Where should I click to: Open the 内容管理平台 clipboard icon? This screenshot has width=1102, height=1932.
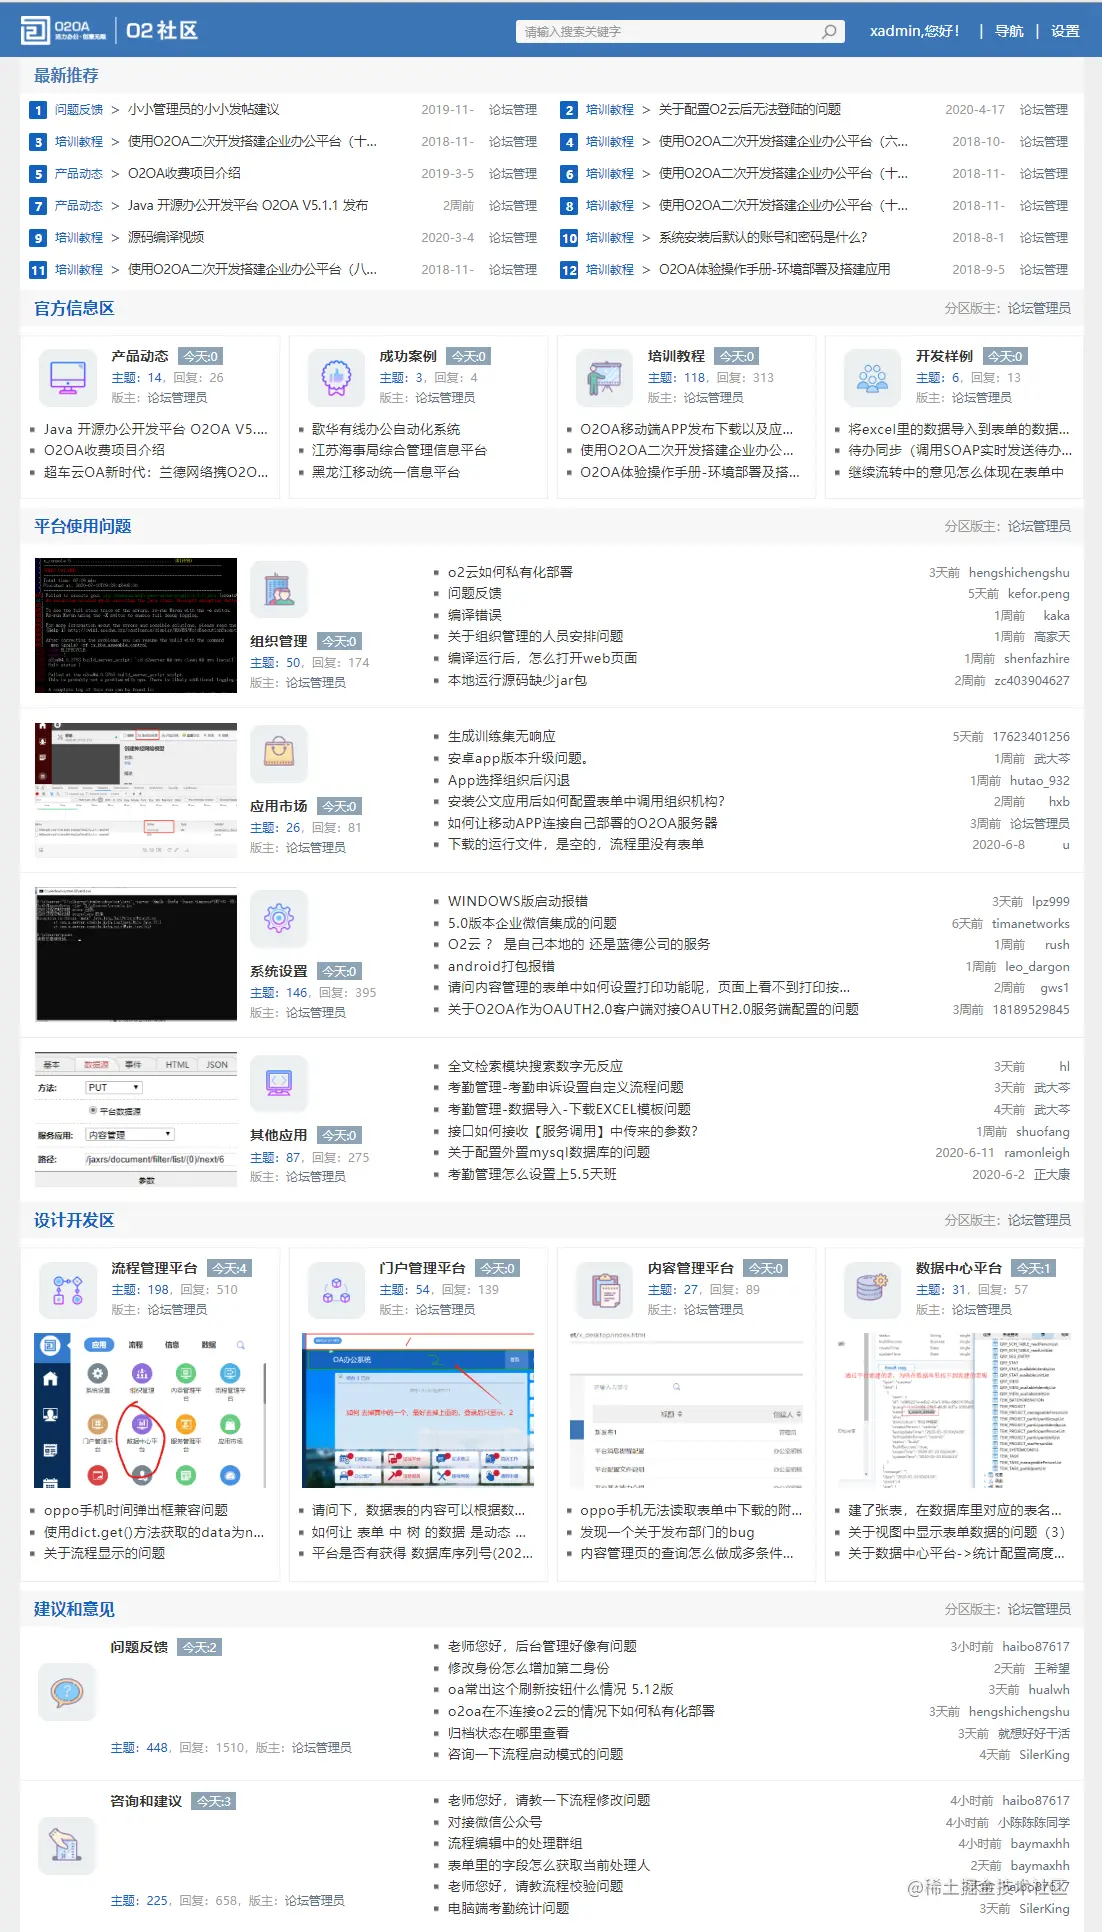pos(604,1290)
